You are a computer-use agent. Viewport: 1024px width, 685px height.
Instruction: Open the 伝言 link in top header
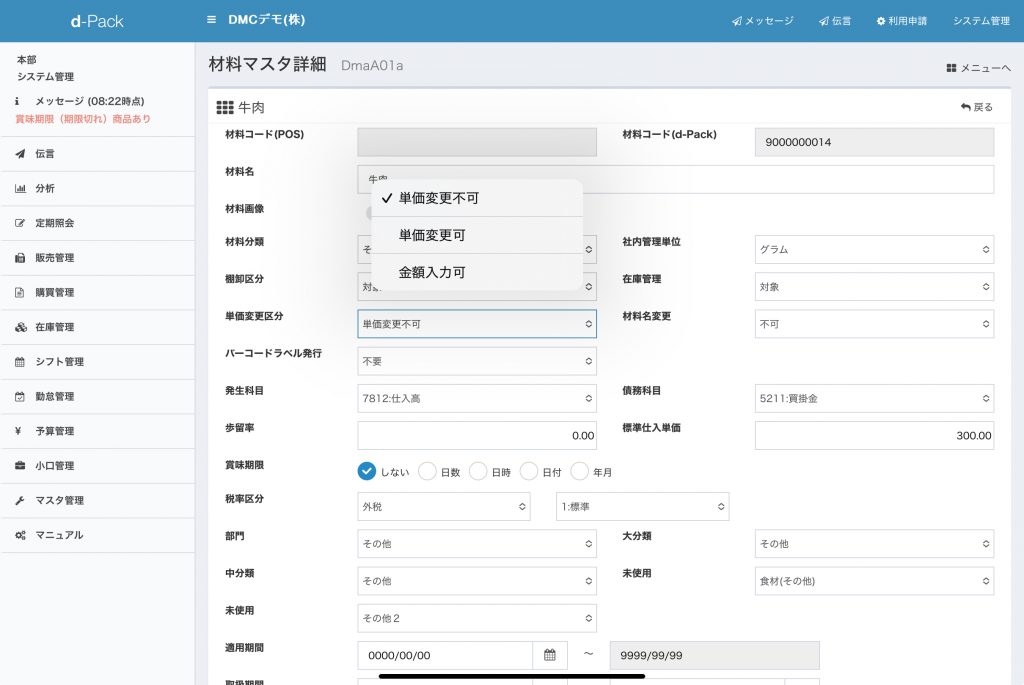(835, 21)
